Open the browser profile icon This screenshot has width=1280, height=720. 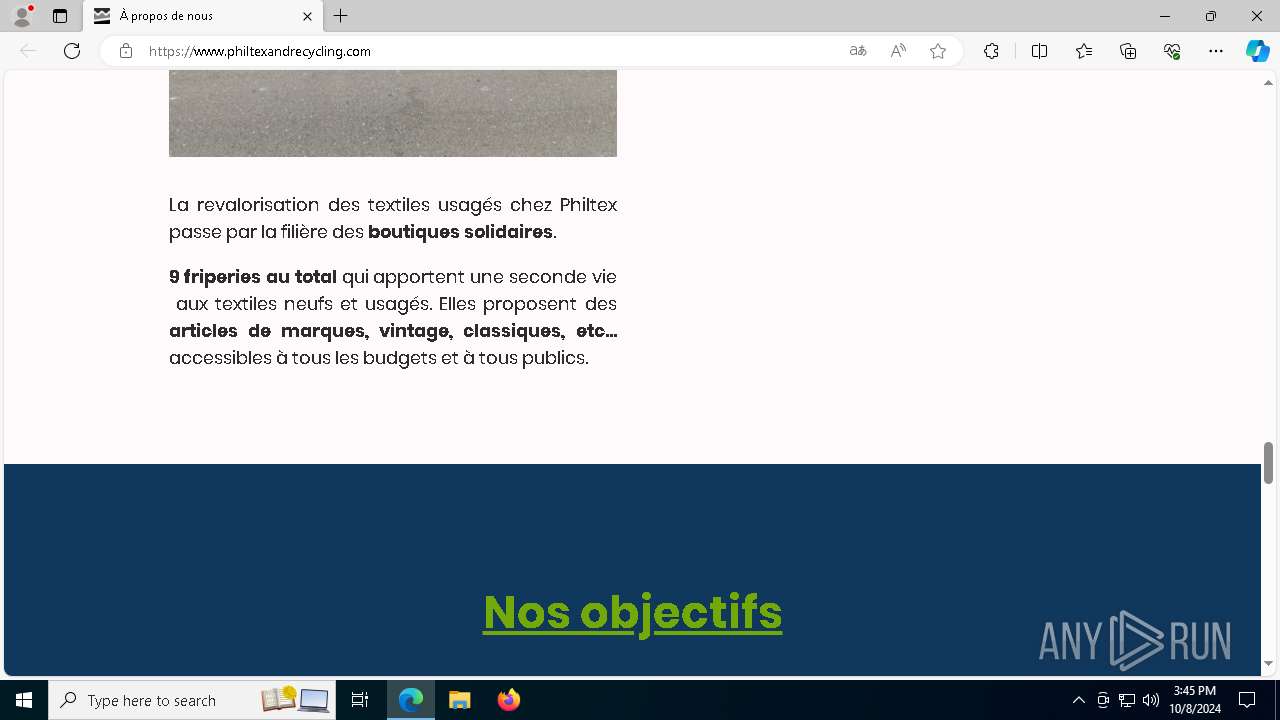pos(22,16)
